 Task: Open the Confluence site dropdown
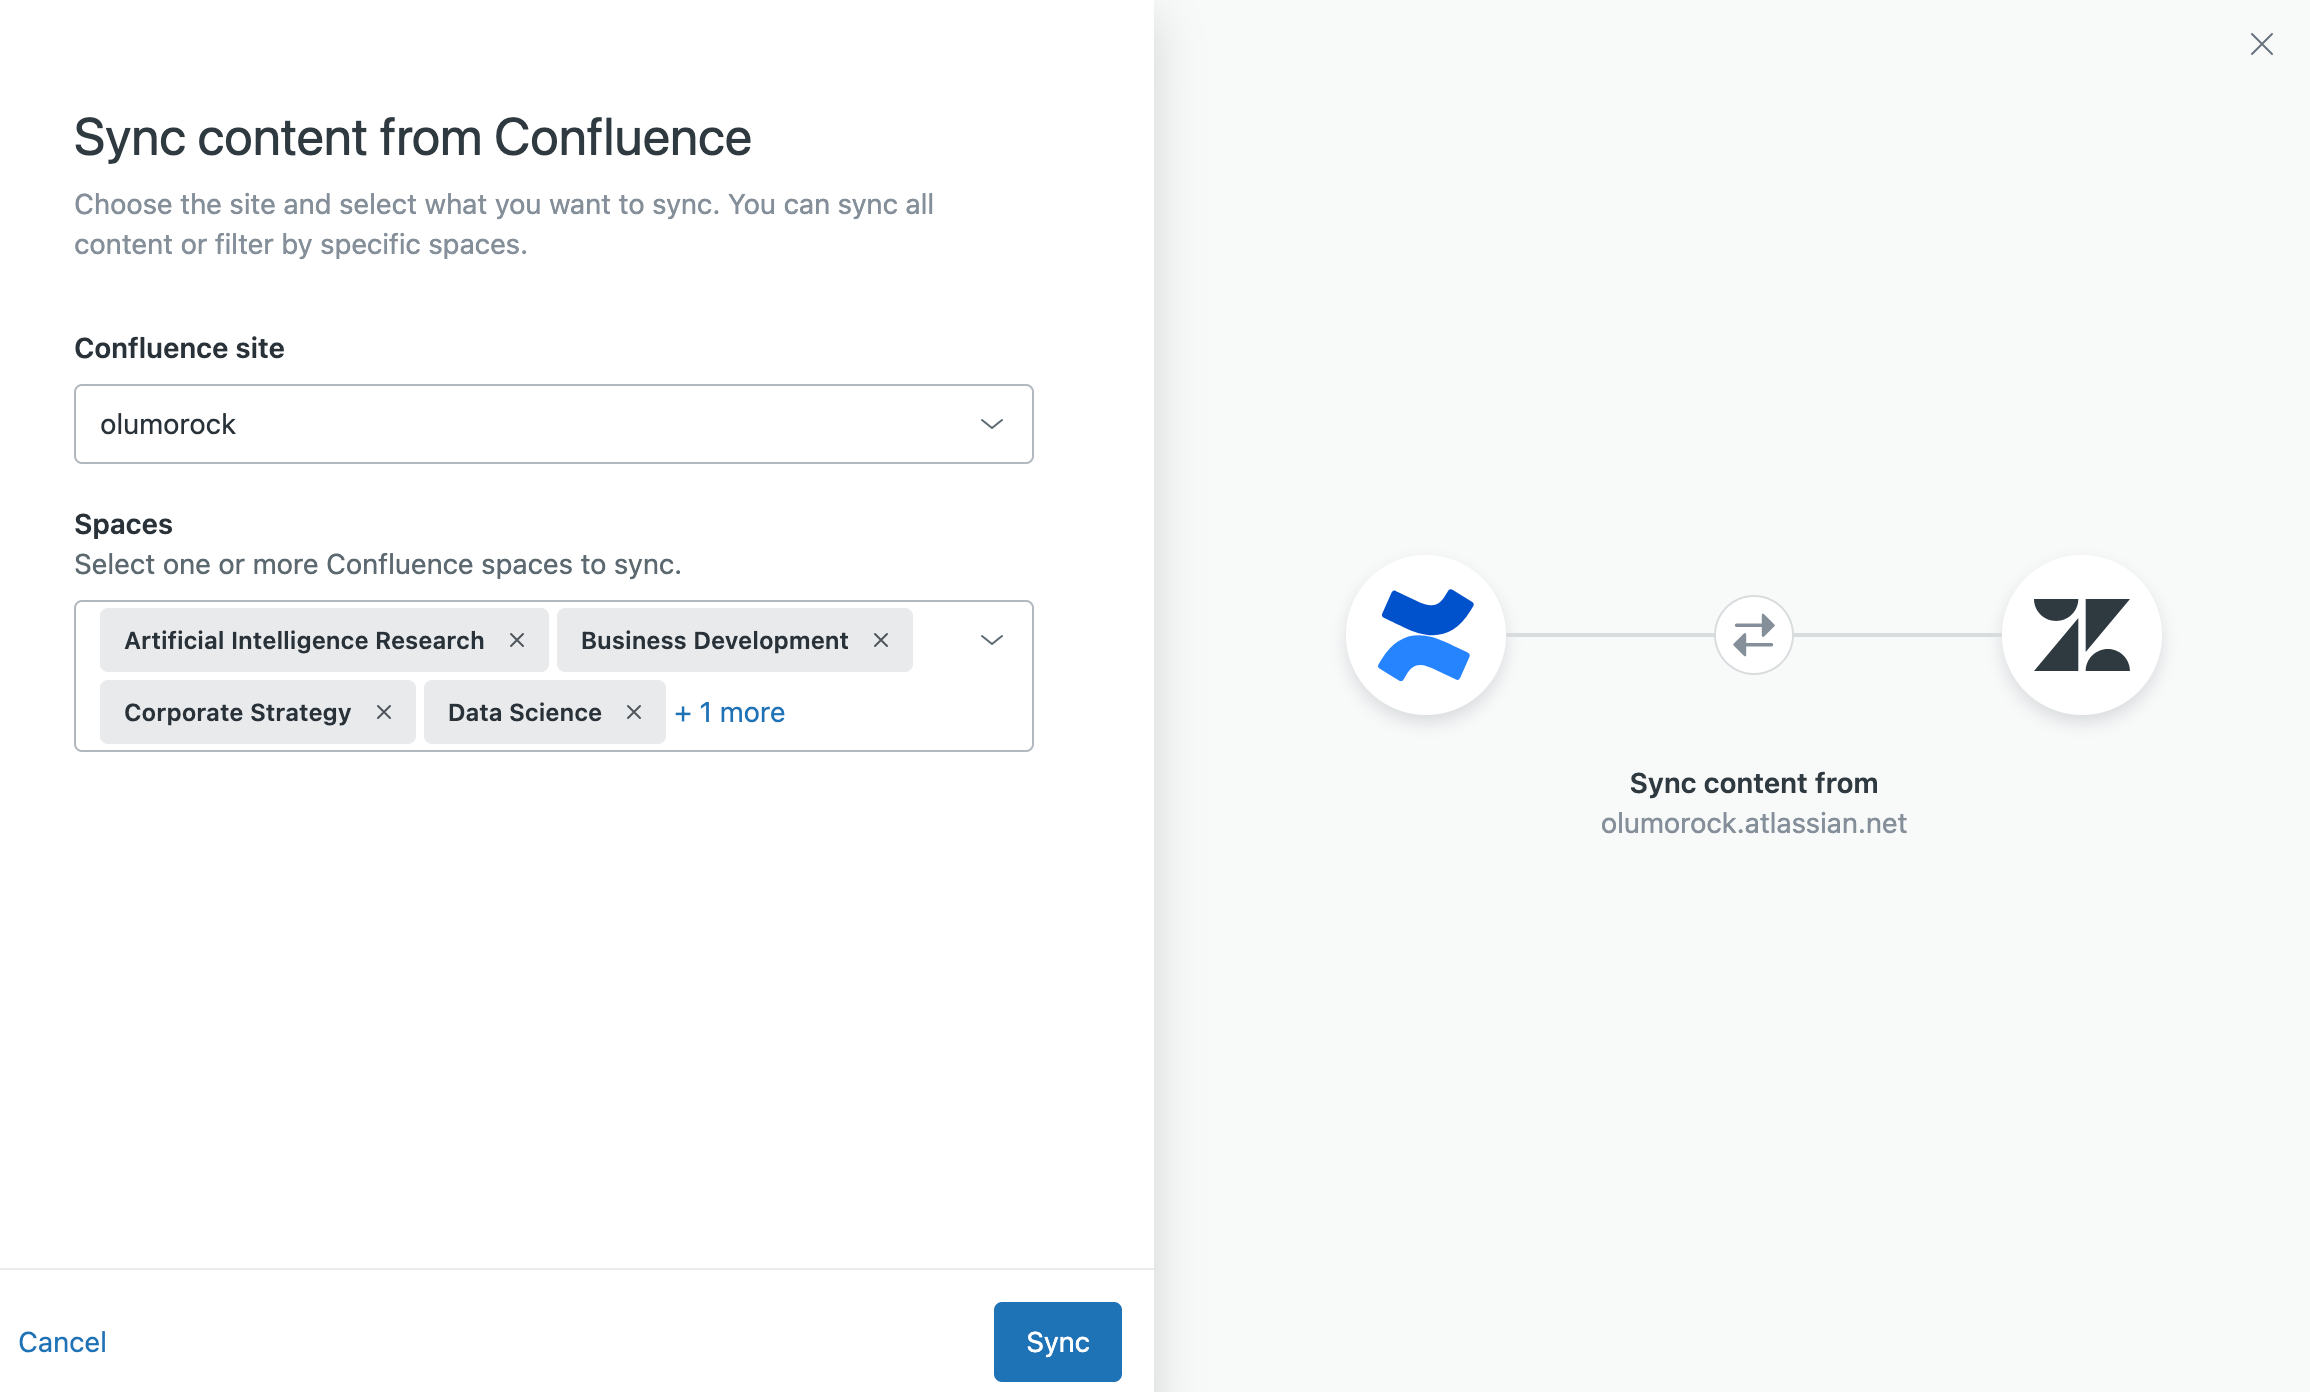991,424
